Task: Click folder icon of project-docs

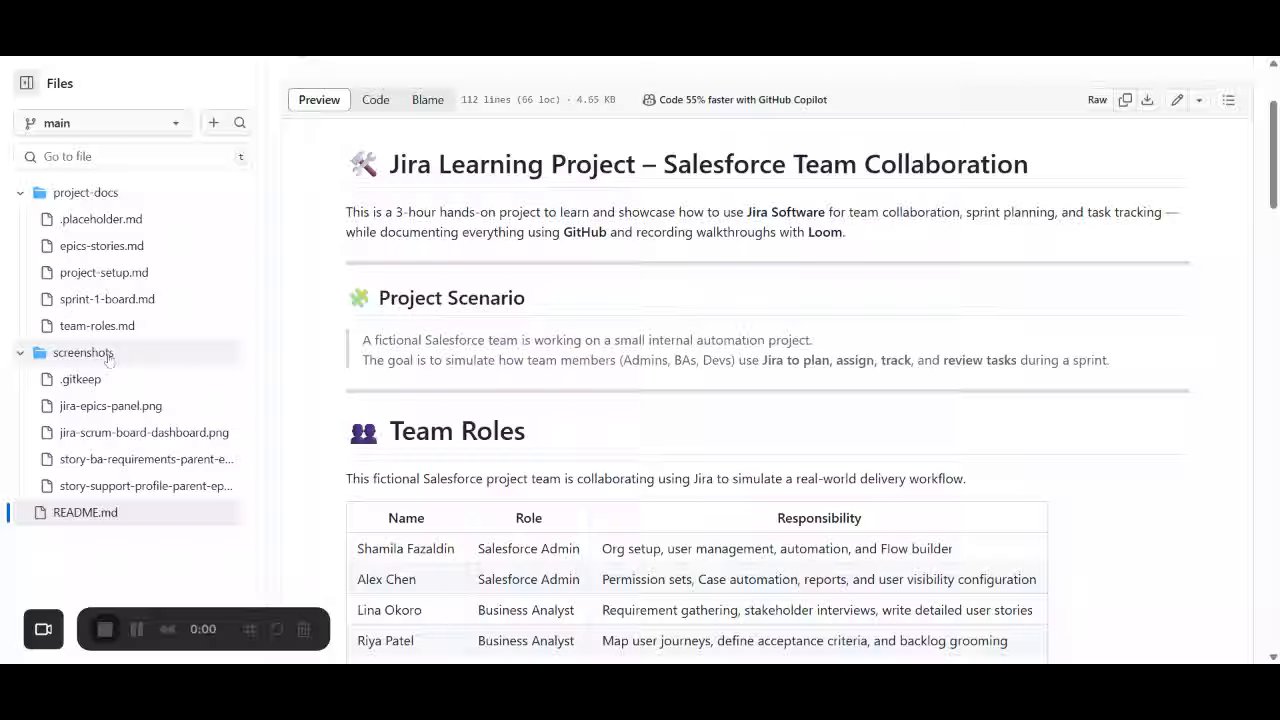Action: coord(40,193)
